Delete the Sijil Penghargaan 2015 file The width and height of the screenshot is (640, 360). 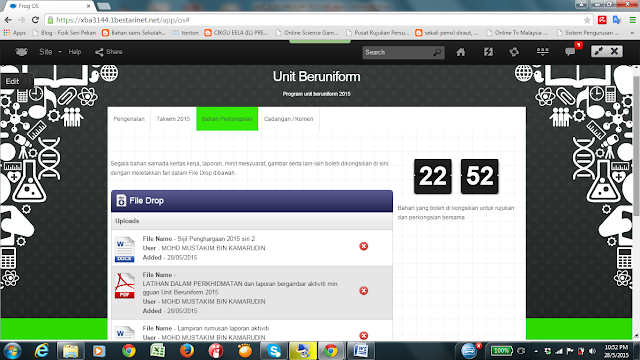pyautogui.click(x=364, y=246)
